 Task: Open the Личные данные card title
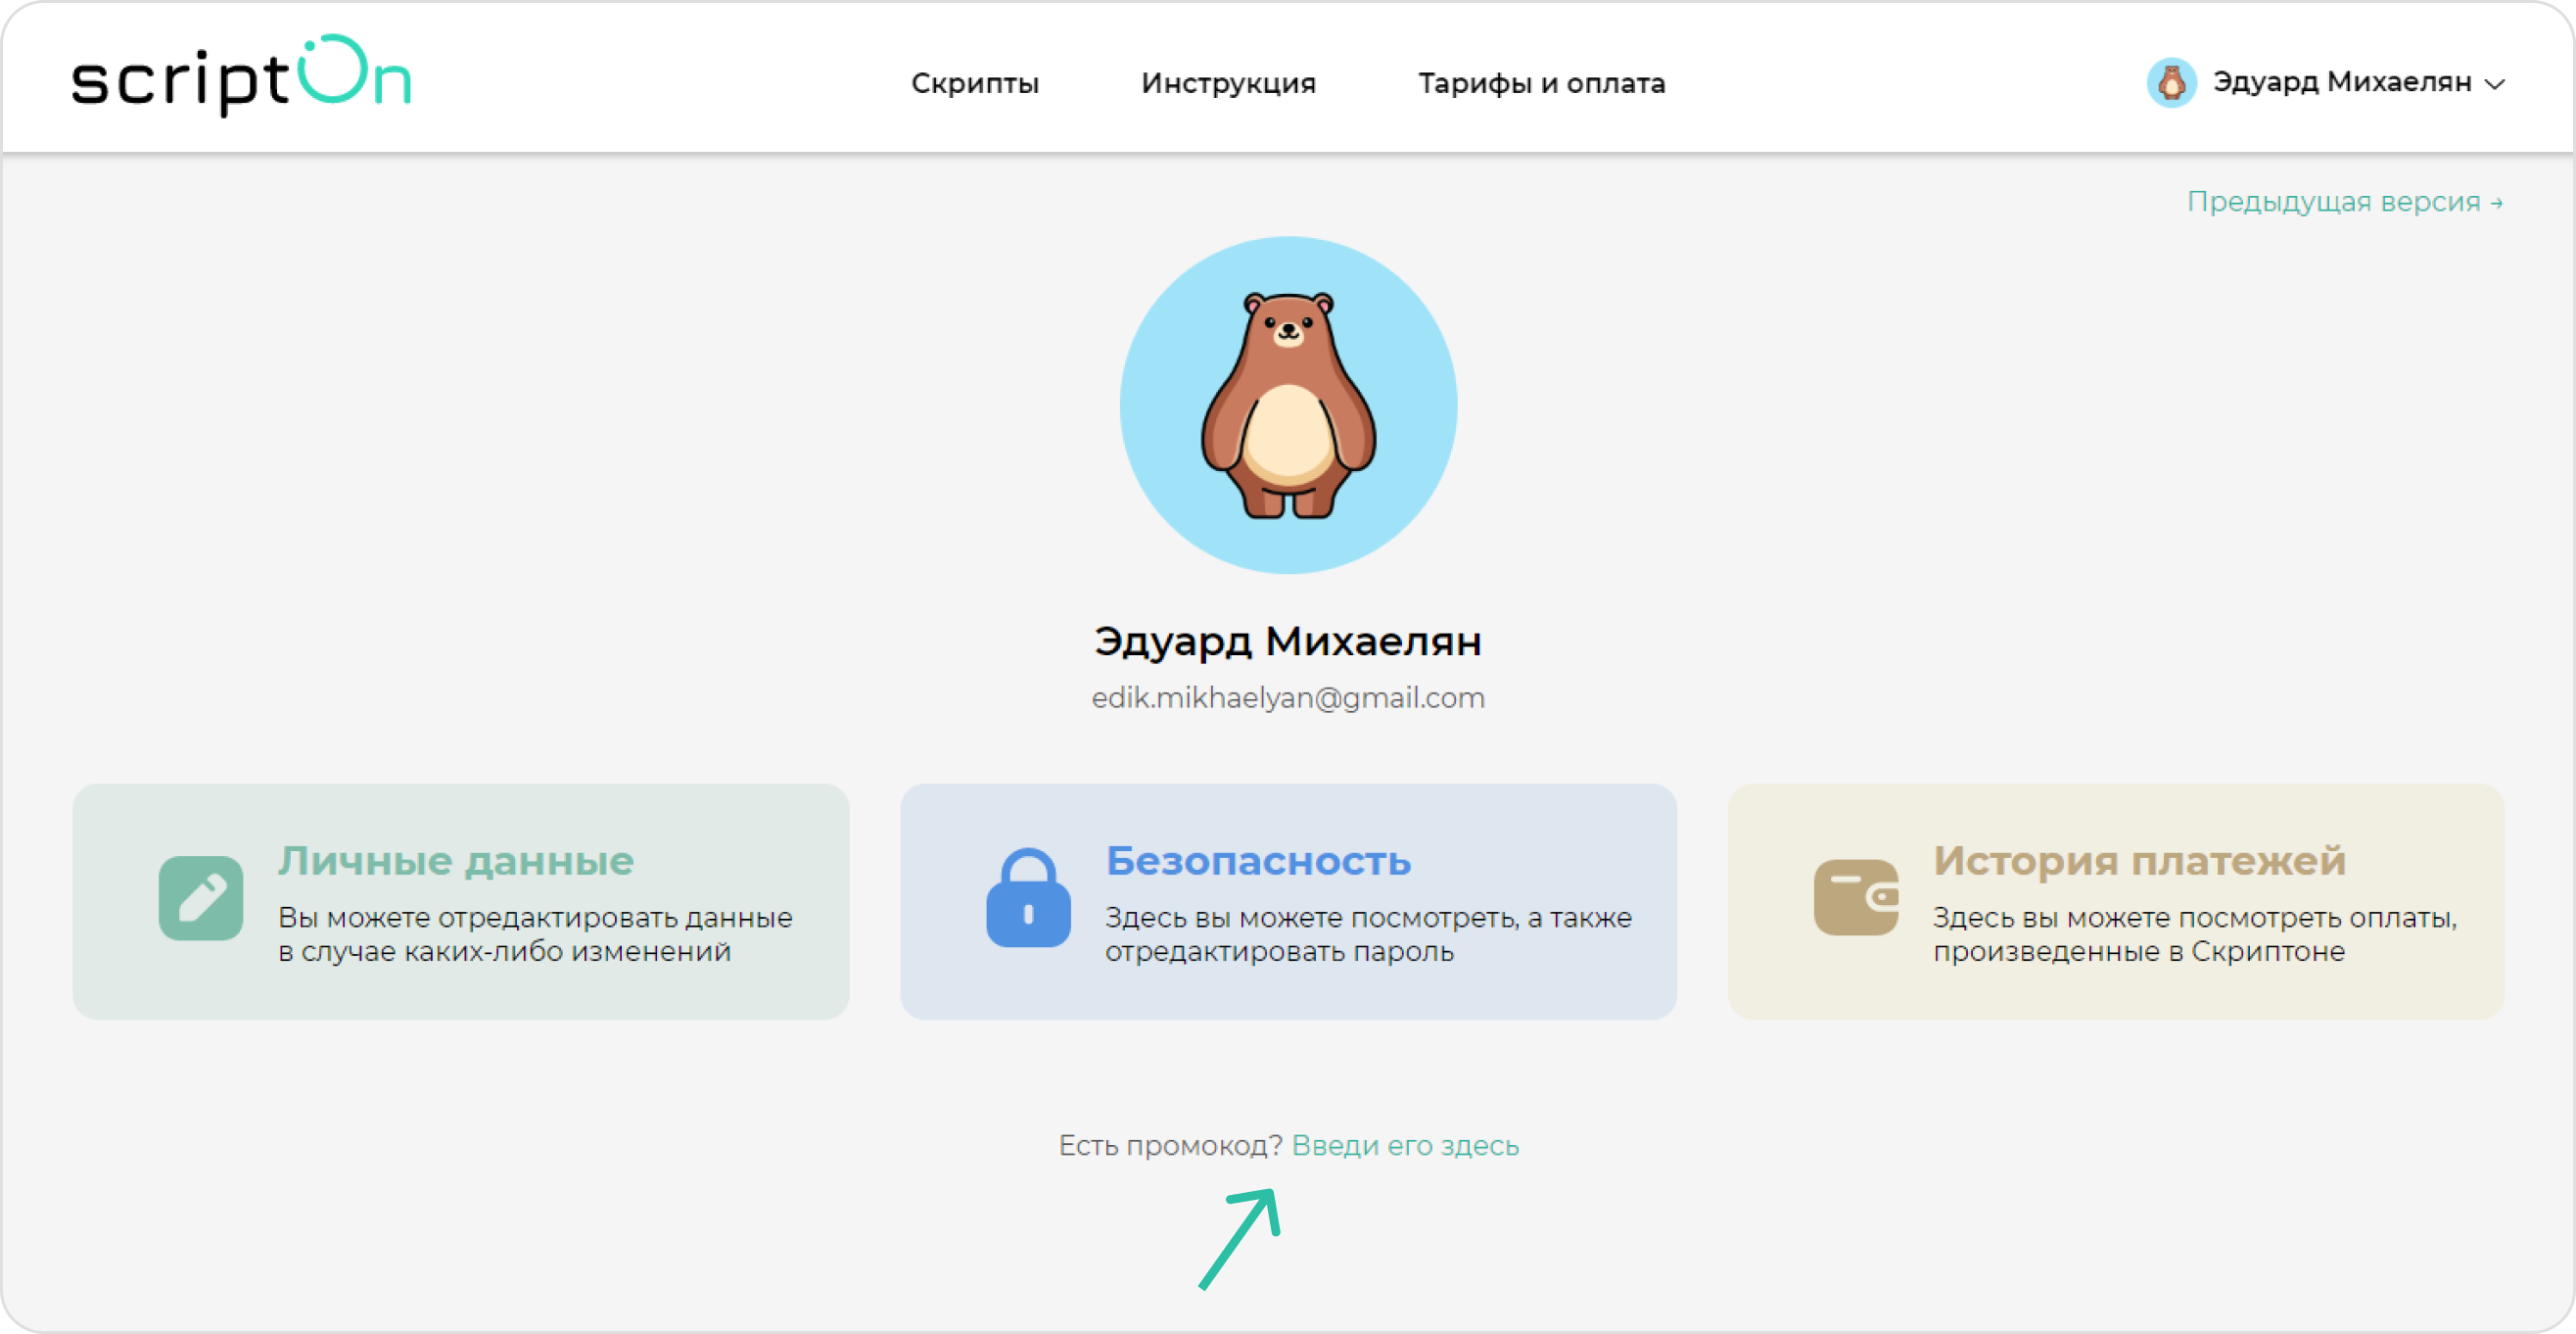point(456,860)
